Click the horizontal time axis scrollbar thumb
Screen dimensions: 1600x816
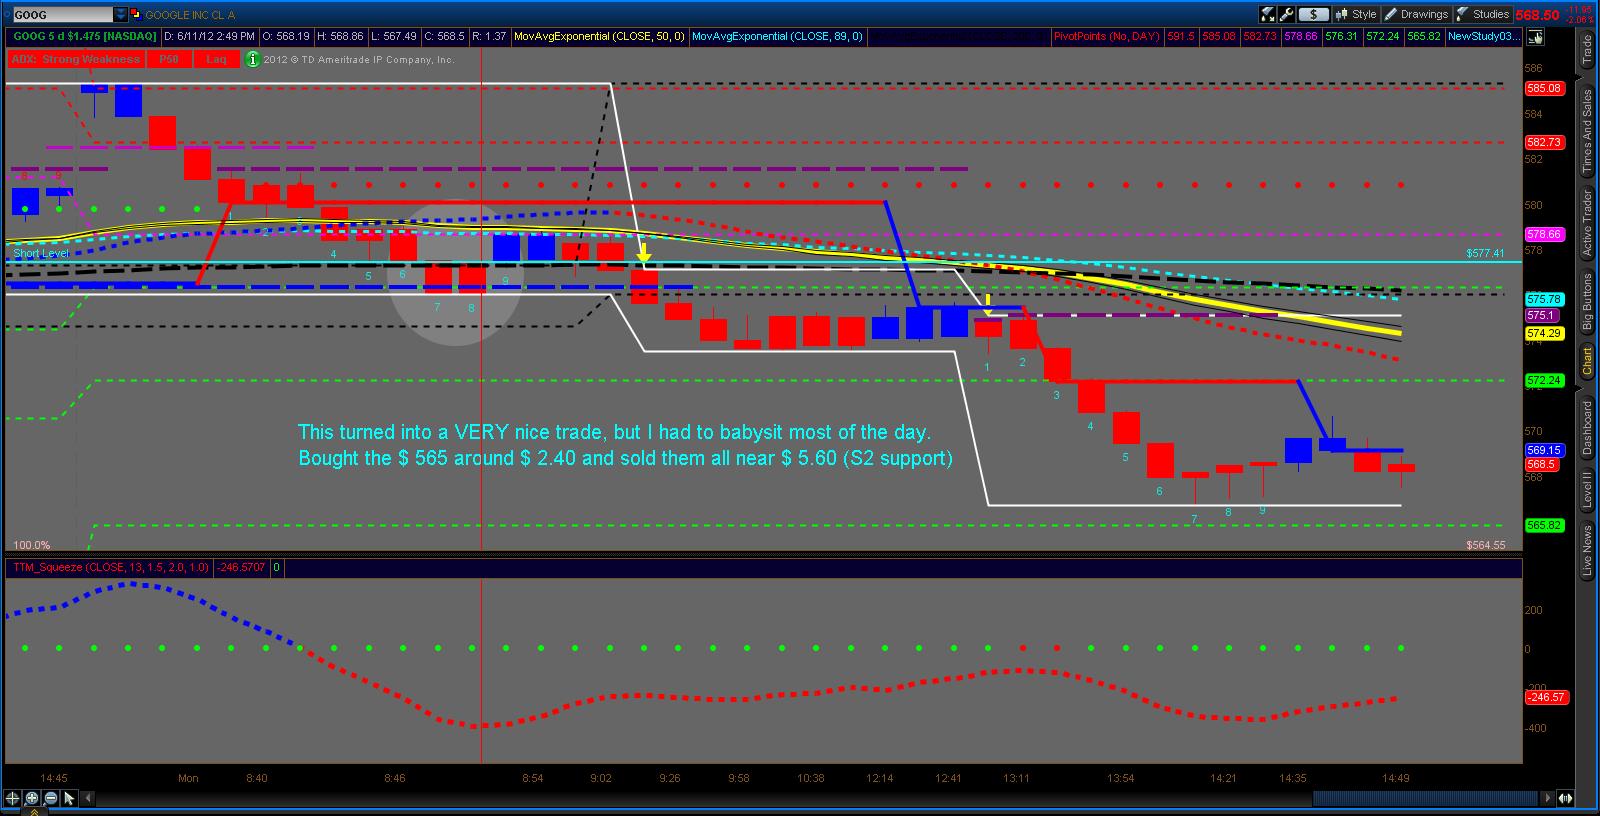pos(1425,798)
